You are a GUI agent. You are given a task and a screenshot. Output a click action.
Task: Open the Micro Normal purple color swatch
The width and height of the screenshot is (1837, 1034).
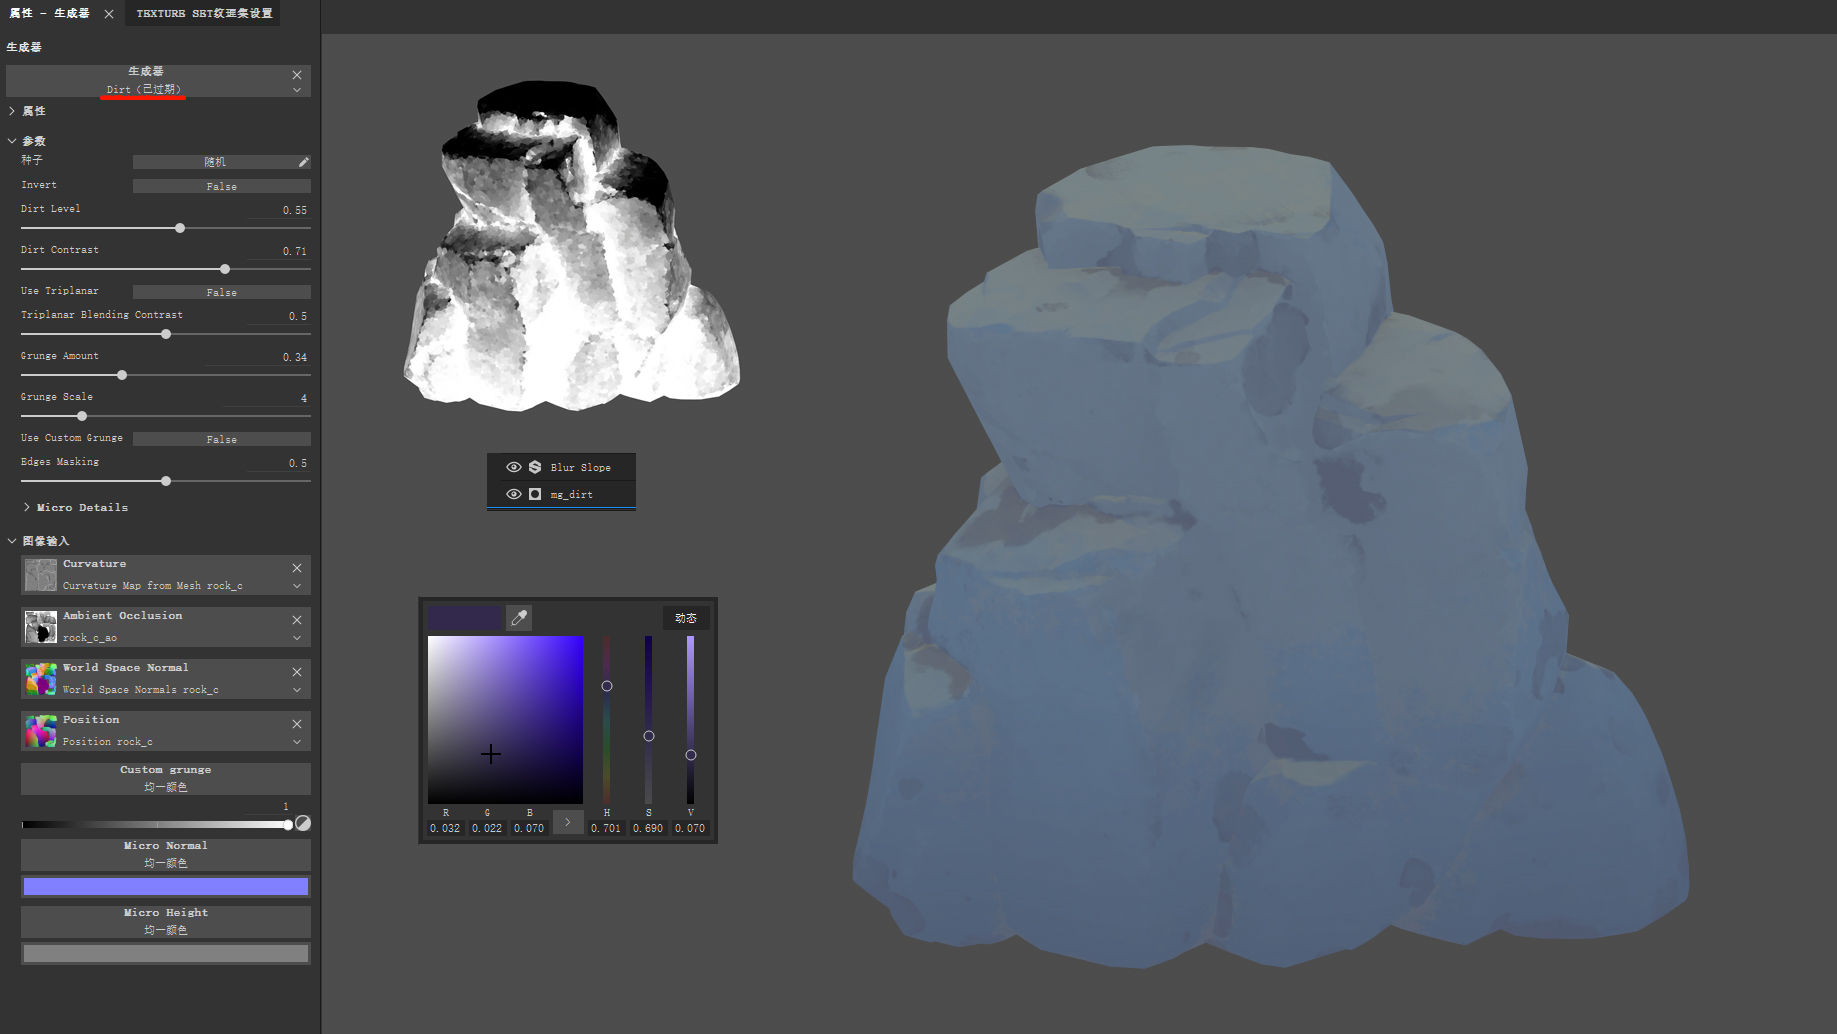point(166,887)
